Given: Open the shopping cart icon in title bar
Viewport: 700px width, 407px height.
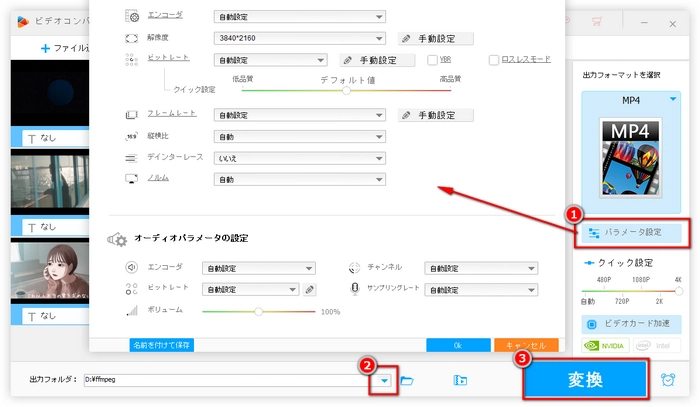Looking at the screenshot, I should click(596, 21).
